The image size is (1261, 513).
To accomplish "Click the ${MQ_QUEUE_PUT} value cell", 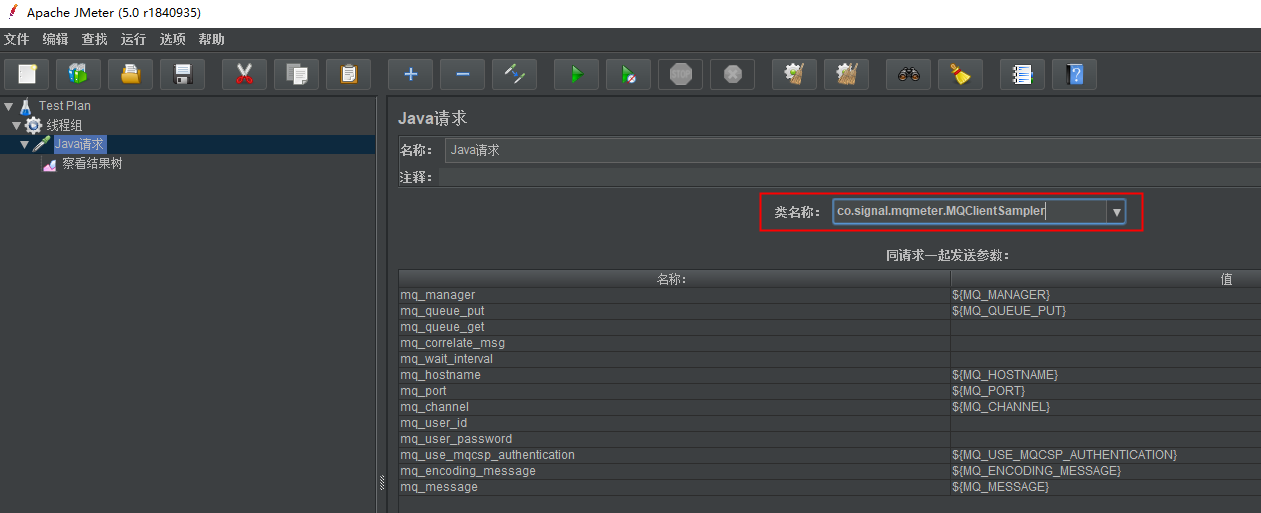I will [x=1105, y=311].
